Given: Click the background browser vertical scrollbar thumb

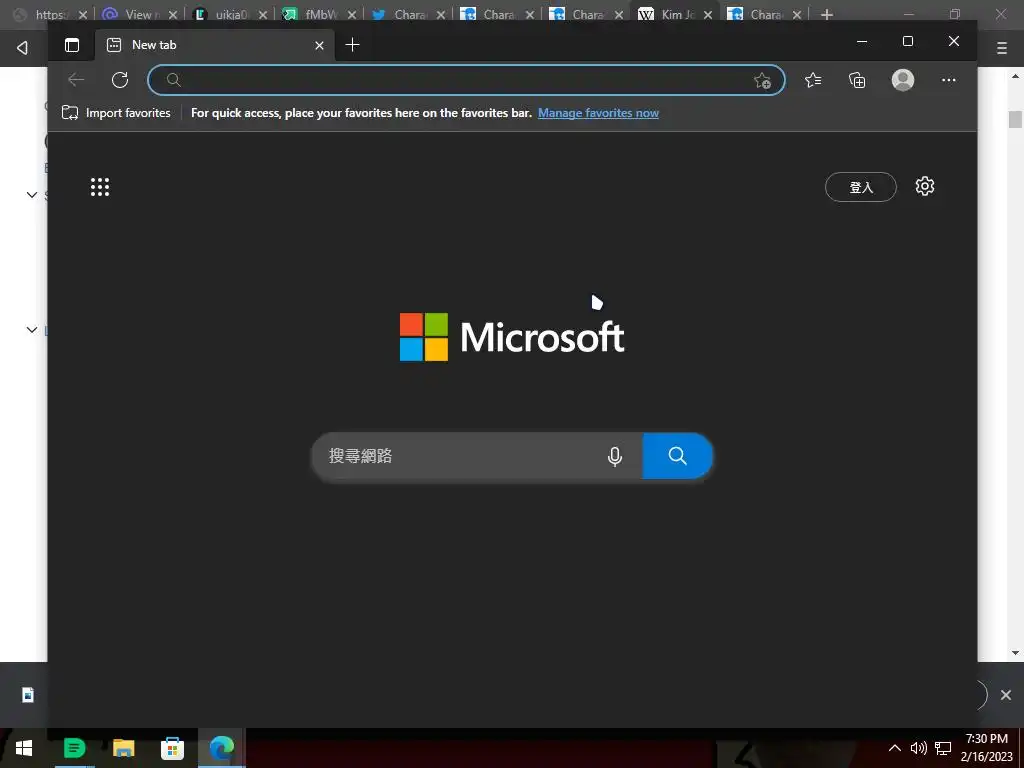Looking at the screenshot, I should 1015,119.
